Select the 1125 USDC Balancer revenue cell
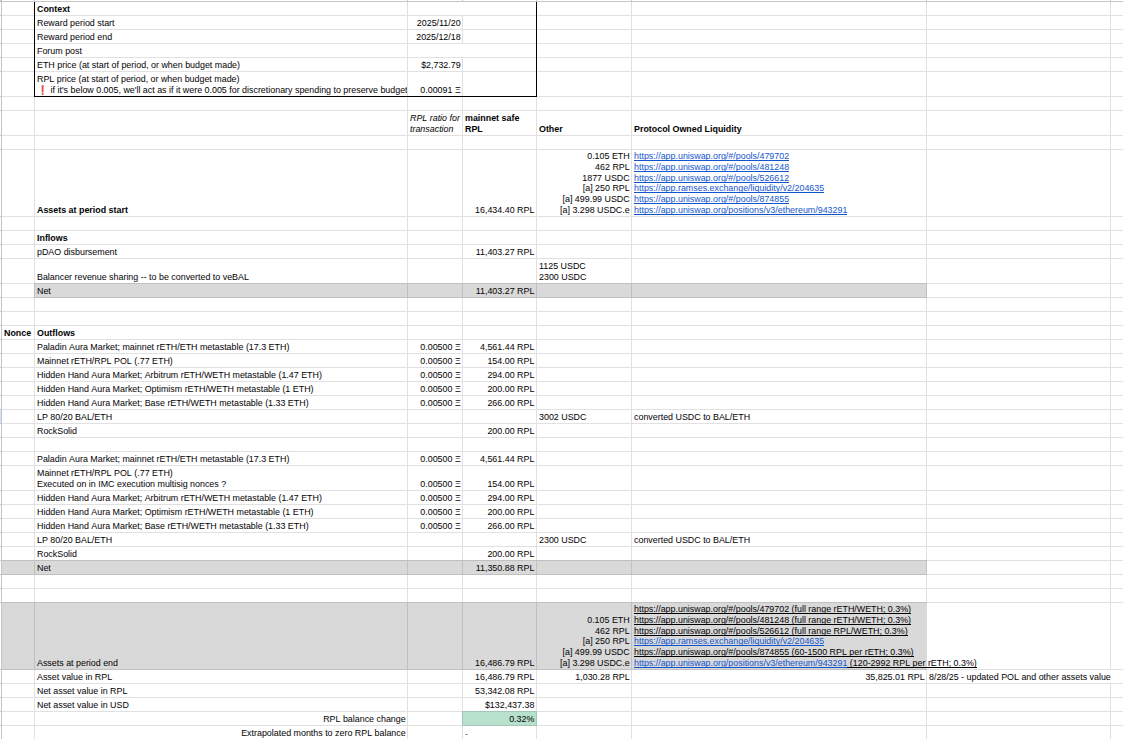The width and height of the screenshot is (1123, 739). [562, 266]
